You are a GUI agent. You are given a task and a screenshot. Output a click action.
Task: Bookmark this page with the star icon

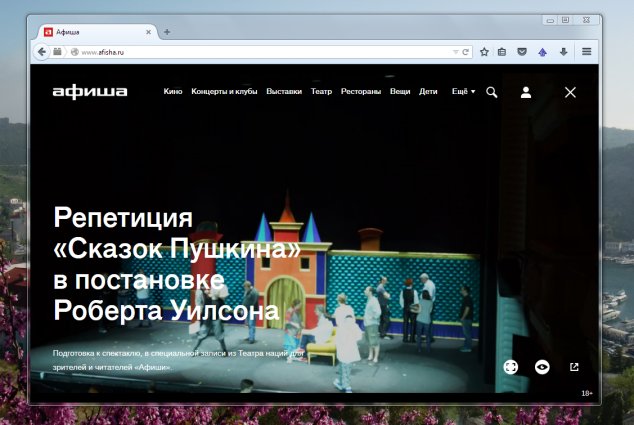(x=484, y=52)
